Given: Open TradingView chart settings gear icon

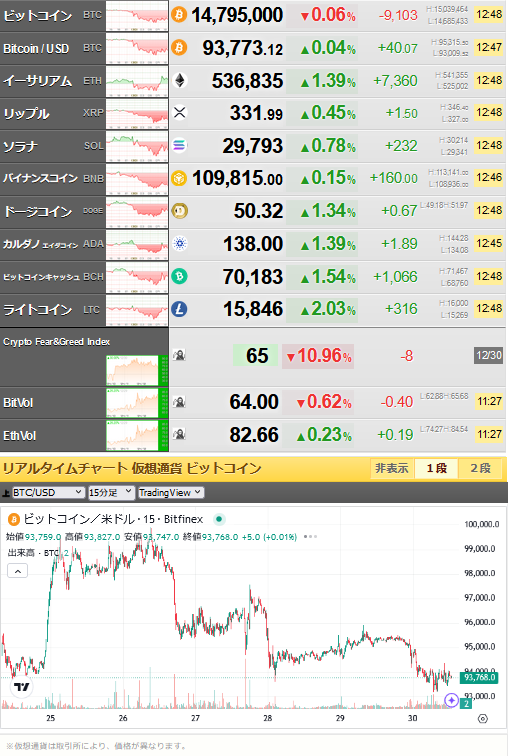Looking at the screenshot, I should (482, 718).
